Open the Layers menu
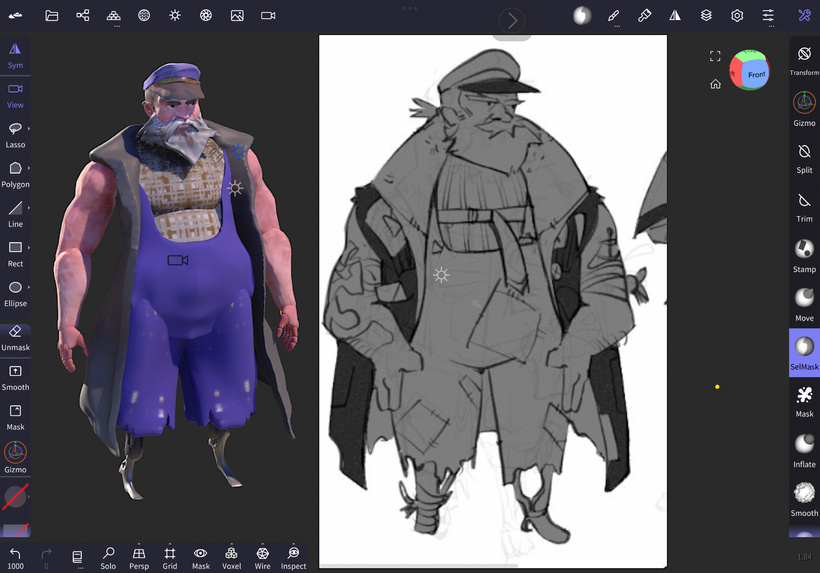The width and height of the screenshot is (820, 573). click(706, 16)
